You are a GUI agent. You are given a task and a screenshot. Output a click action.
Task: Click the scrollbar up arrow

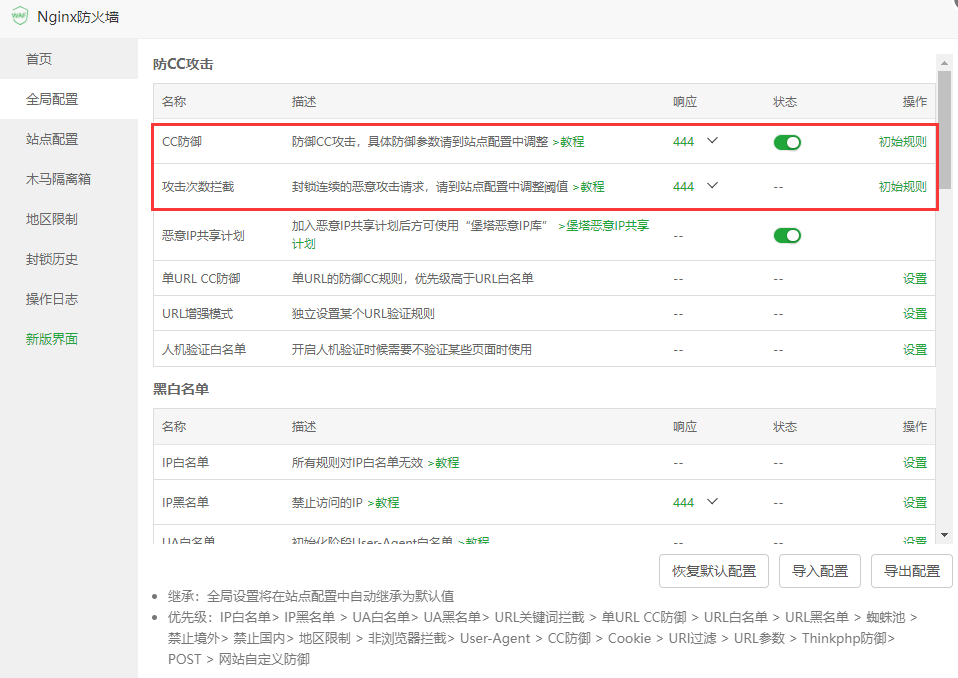(944, 62)
